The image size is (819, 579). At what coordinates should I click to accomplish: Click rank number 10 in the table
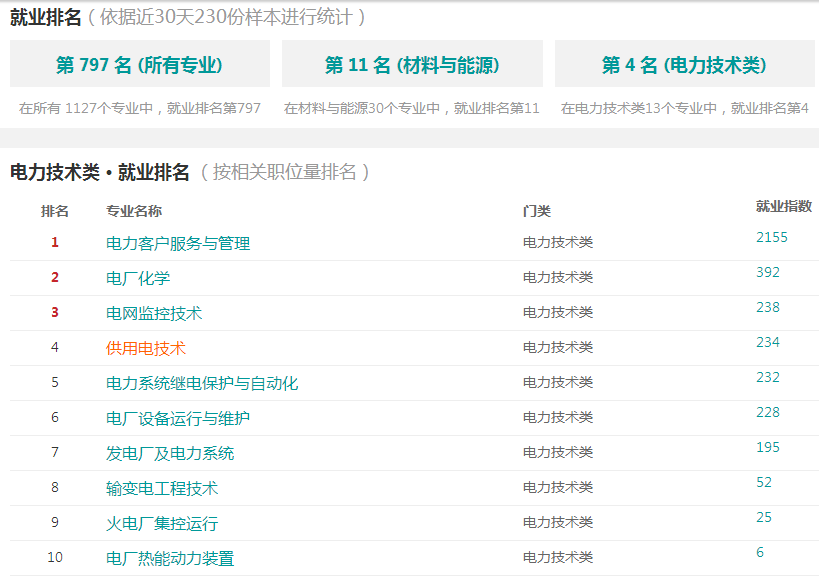coord(55,557)
